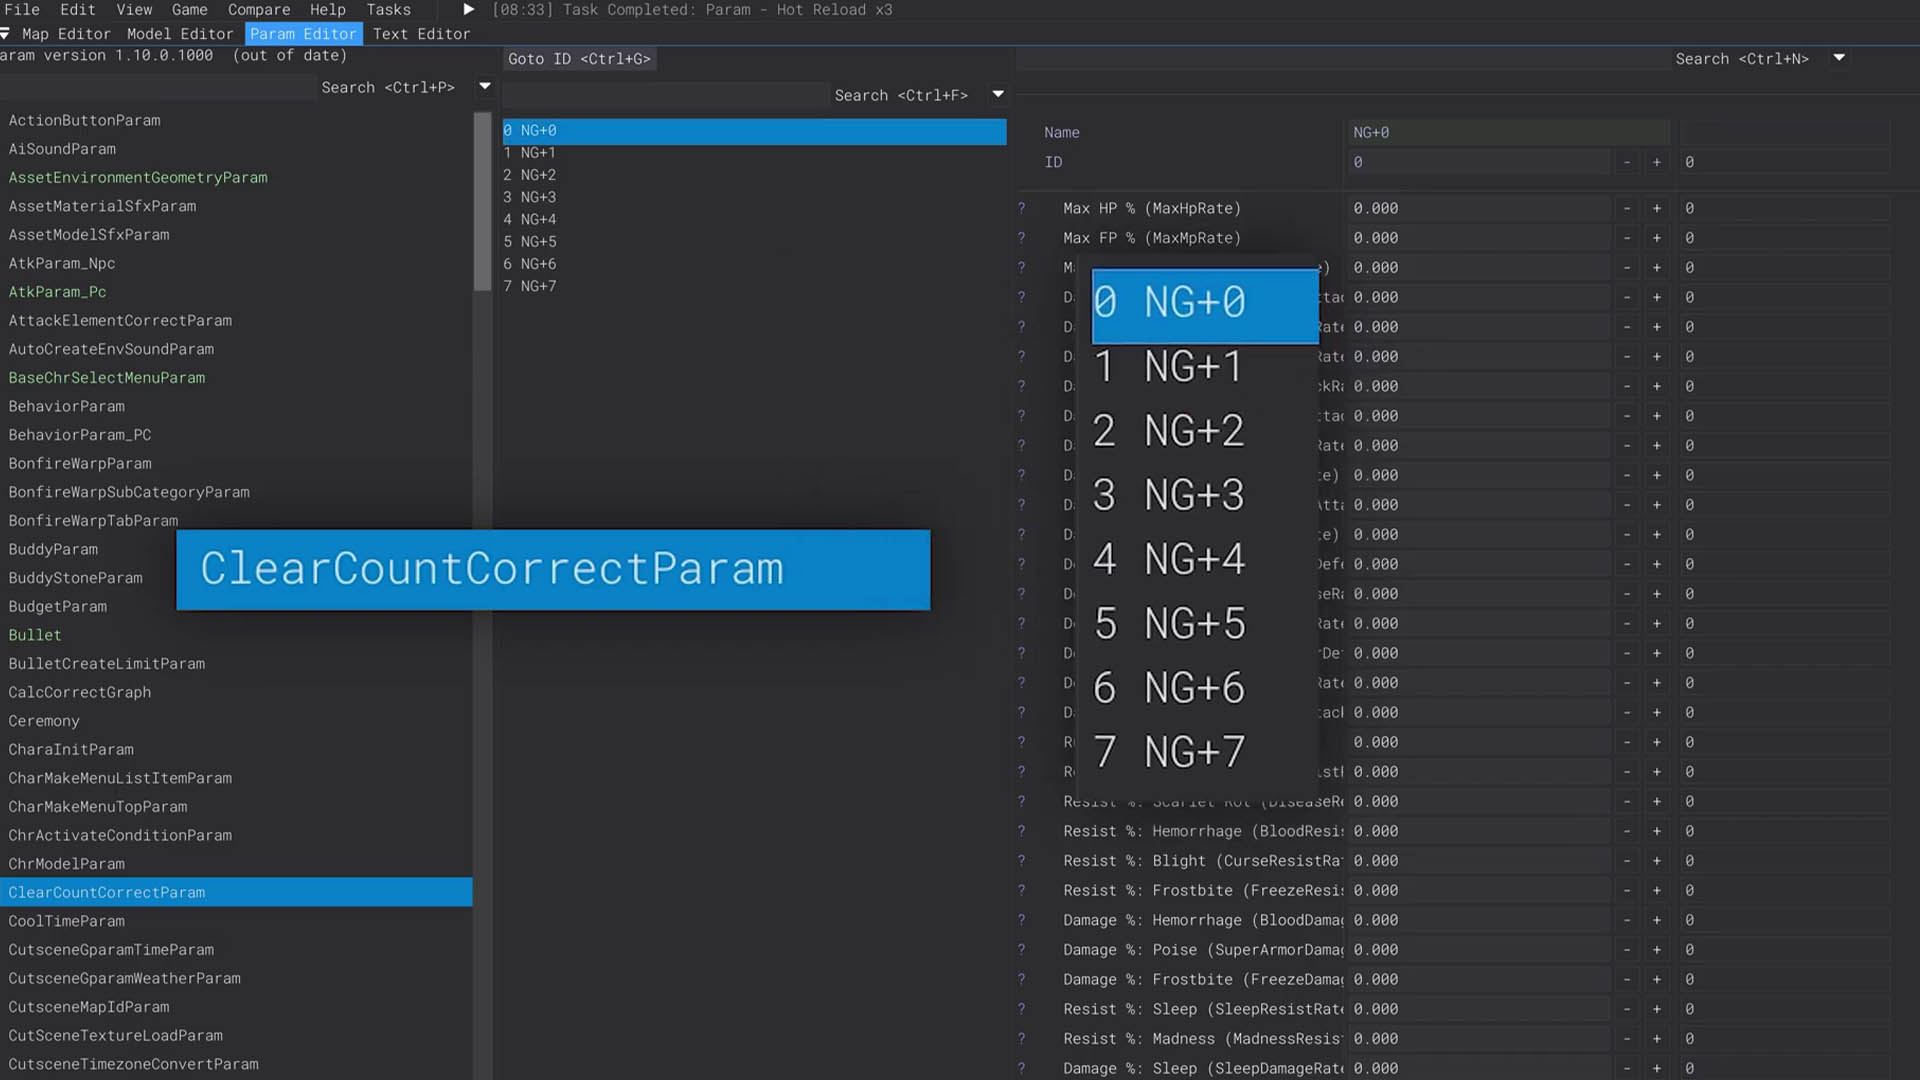
Task: Switch to the Map Editor tab
Action: coord(66,33)
